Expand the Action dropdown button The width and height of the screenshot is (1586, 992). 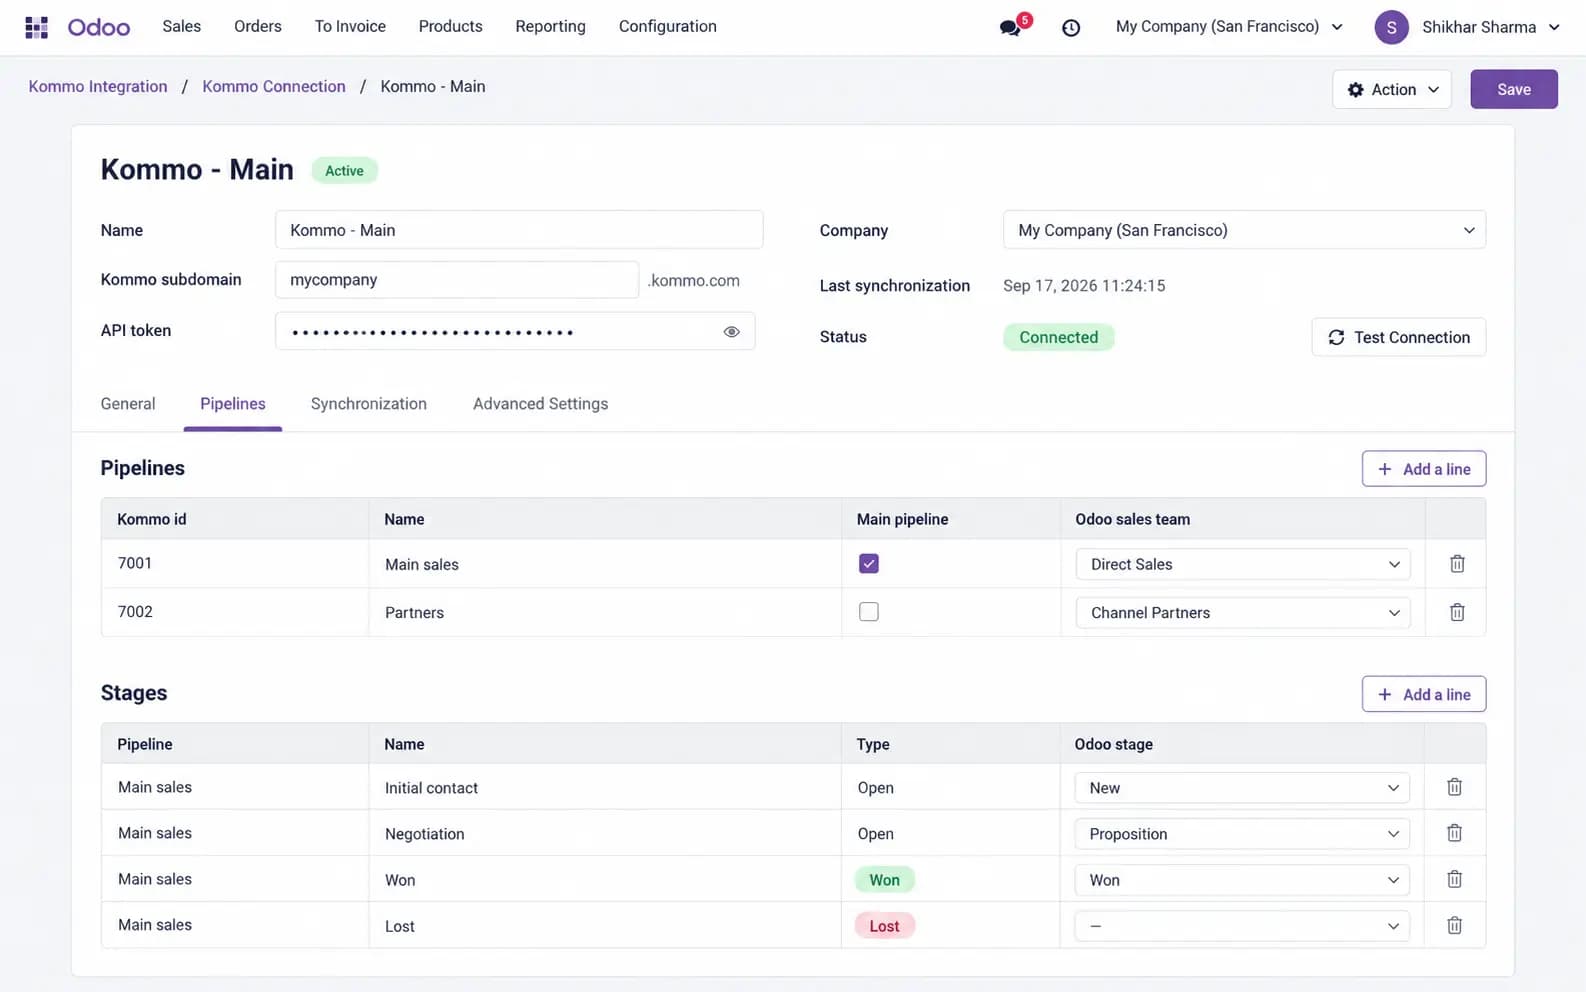pos(1392,89)
